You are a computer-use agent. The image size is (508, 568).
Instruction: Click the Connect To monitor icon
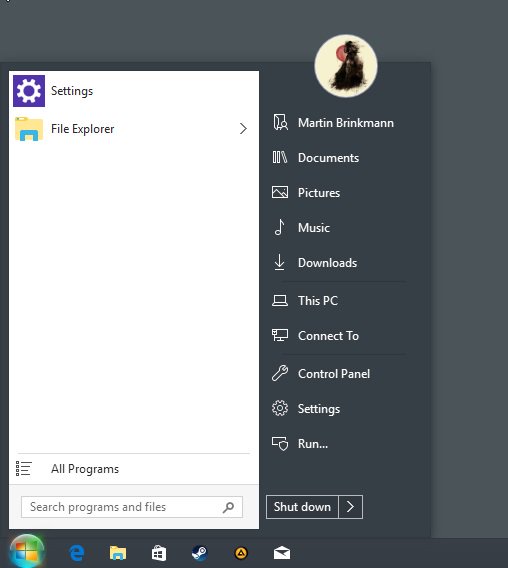[280, 335]
